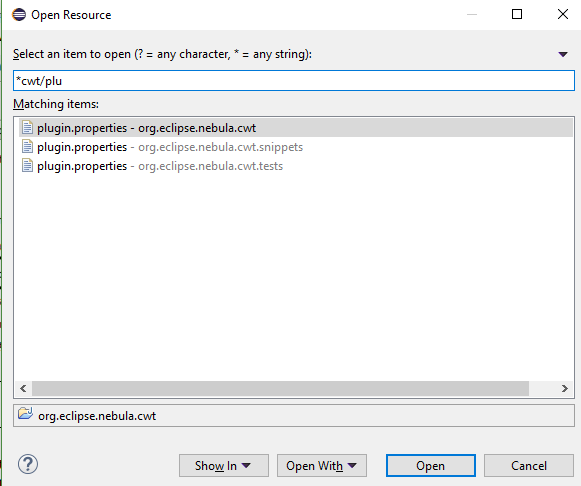Click the horizontal scrollbar left arrow
Screen dimensions: 581x486
click(23, 388)
